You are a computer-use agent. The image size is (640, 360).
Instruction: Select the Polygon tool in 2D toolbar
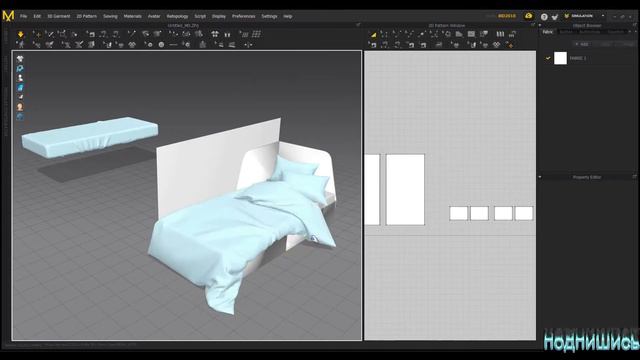pyautogui.click(x=459, y=34)
